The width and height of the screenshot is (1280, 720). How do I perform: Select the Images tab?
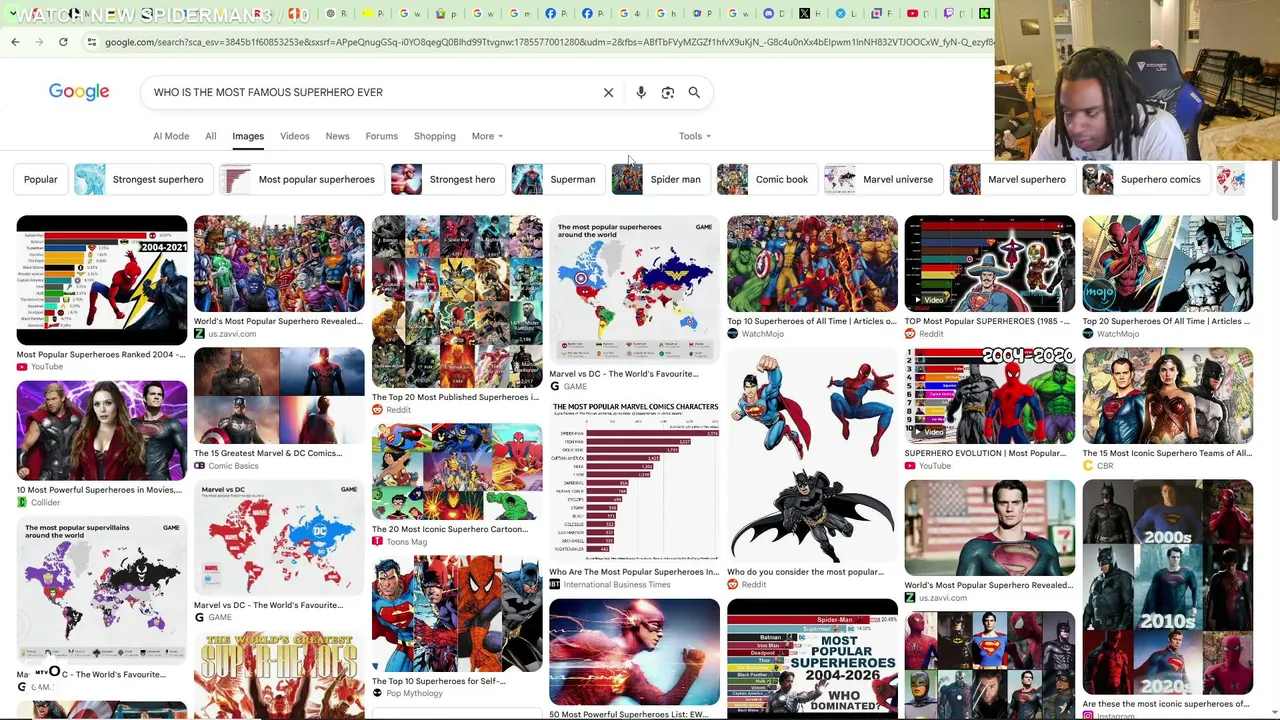[x=248, y=136]
